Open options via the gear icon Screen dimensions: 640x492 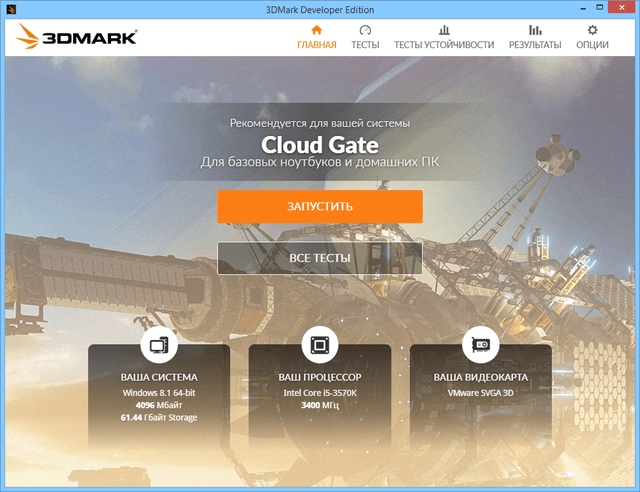(593, 31)
